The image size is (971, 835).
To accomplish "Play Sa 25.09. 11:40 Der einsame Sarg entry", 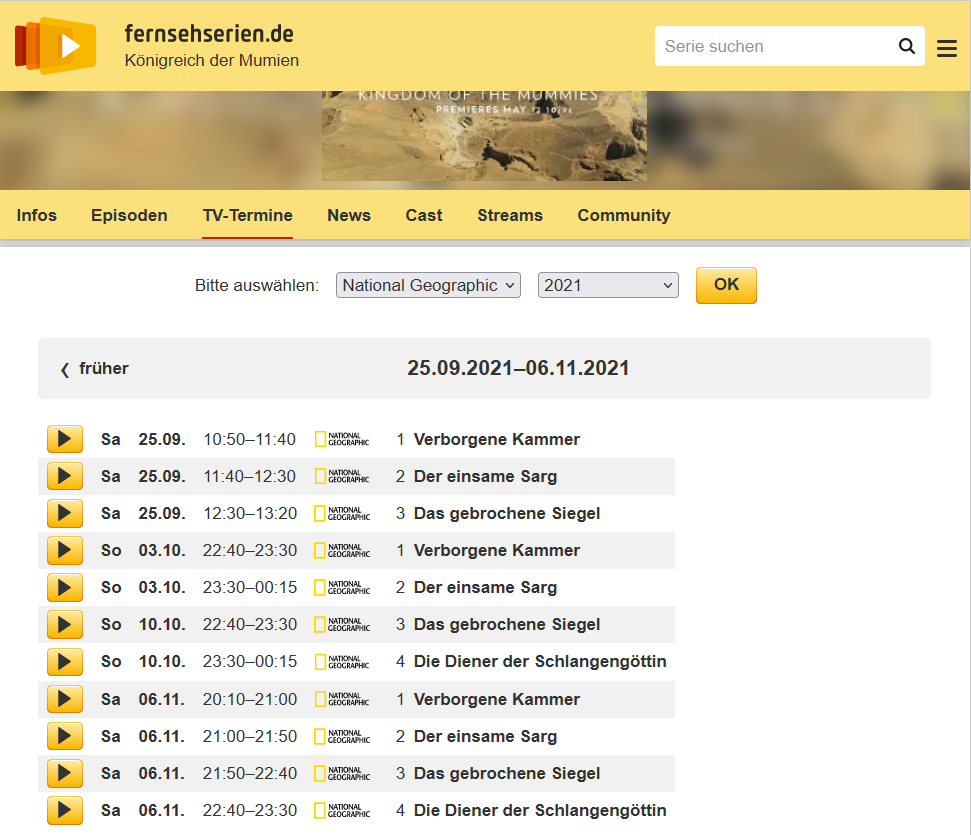I will point(65,476).
